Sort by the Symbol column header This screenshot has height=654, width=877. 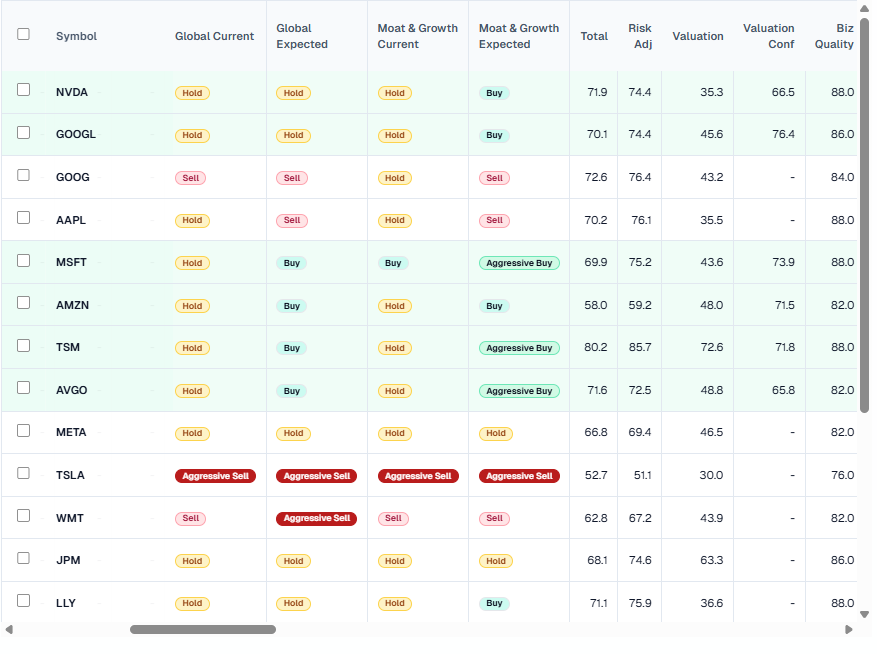(77, 36)
